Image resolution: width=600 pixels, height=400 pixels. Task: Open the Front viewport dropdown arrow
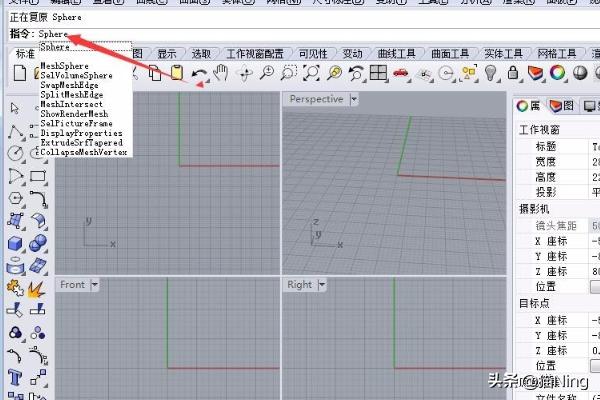pos(94,284)
